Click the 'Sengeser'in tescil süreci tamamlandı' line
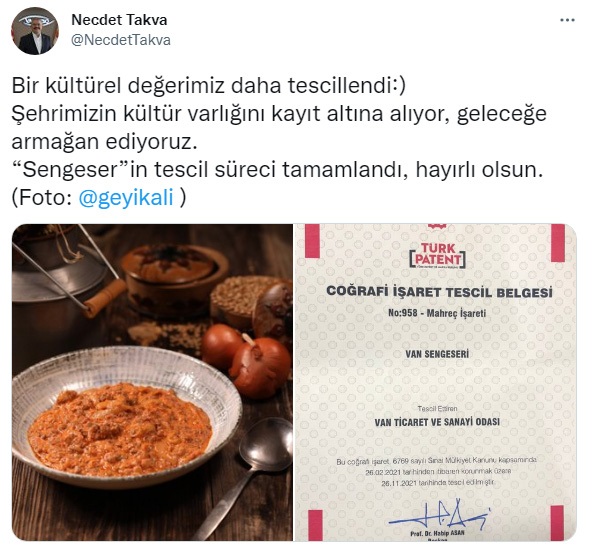 pos(278,169)
